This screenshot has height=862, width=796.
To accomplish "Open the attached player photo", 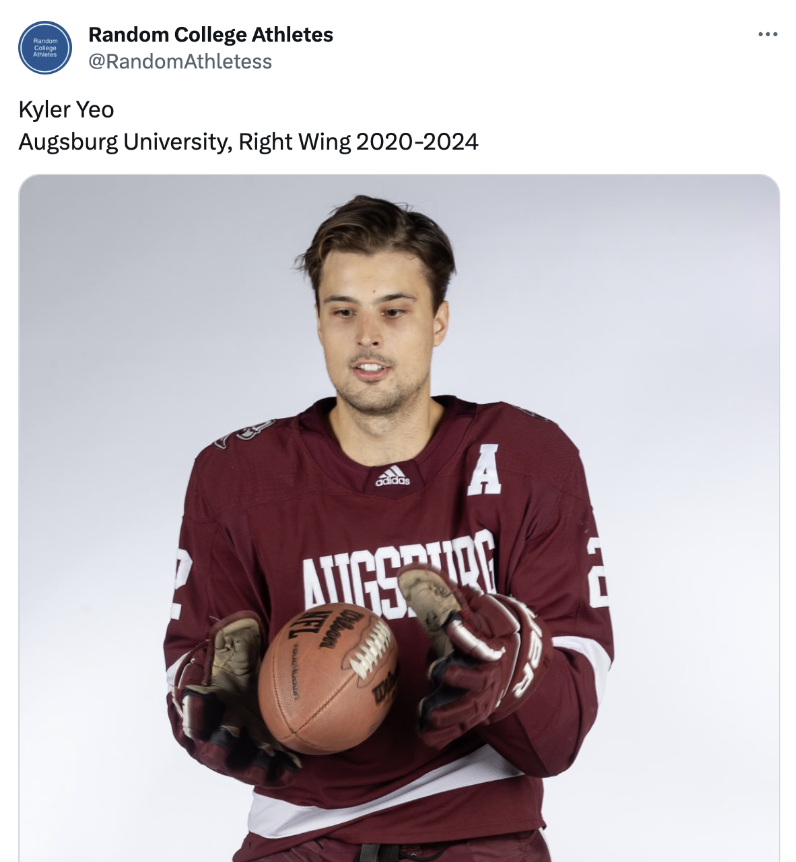I will coord(399,518).
